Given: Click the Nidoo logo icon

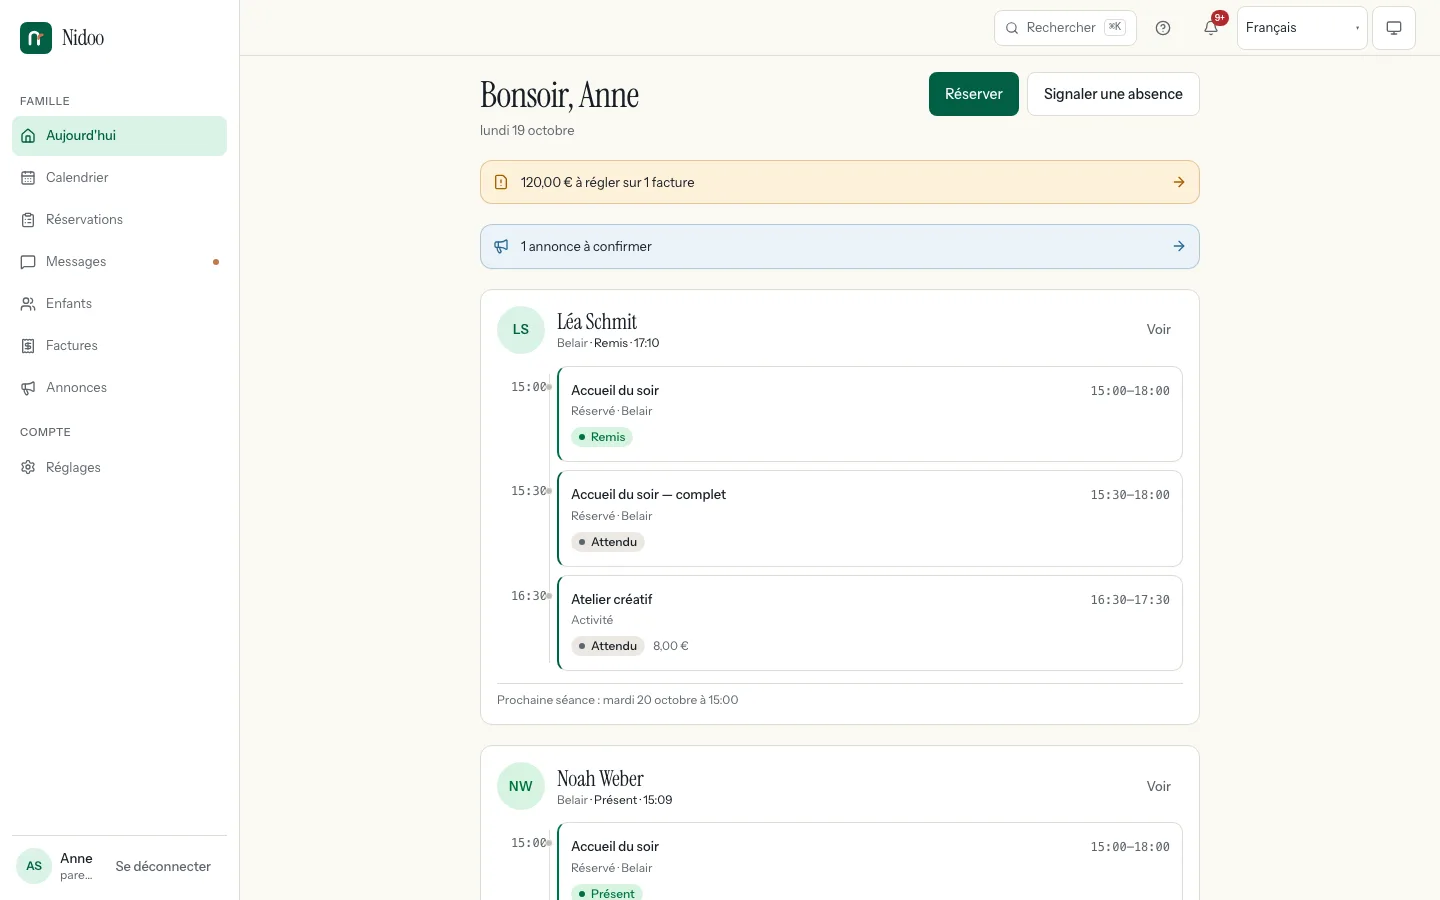Looking at the screenshot, I should click(x=36, y=38).
